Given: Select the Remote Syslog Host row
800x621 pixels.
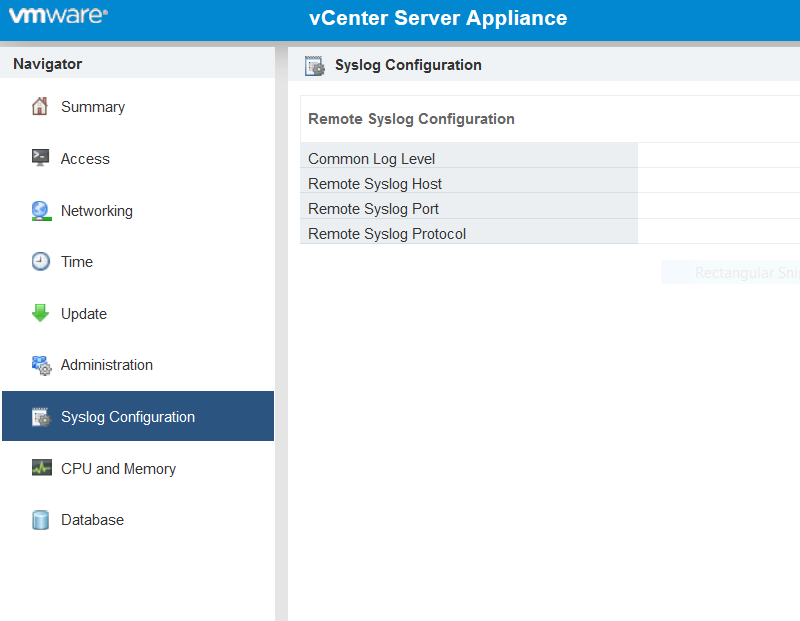Looking at the screenshot, I should (470, 183).
